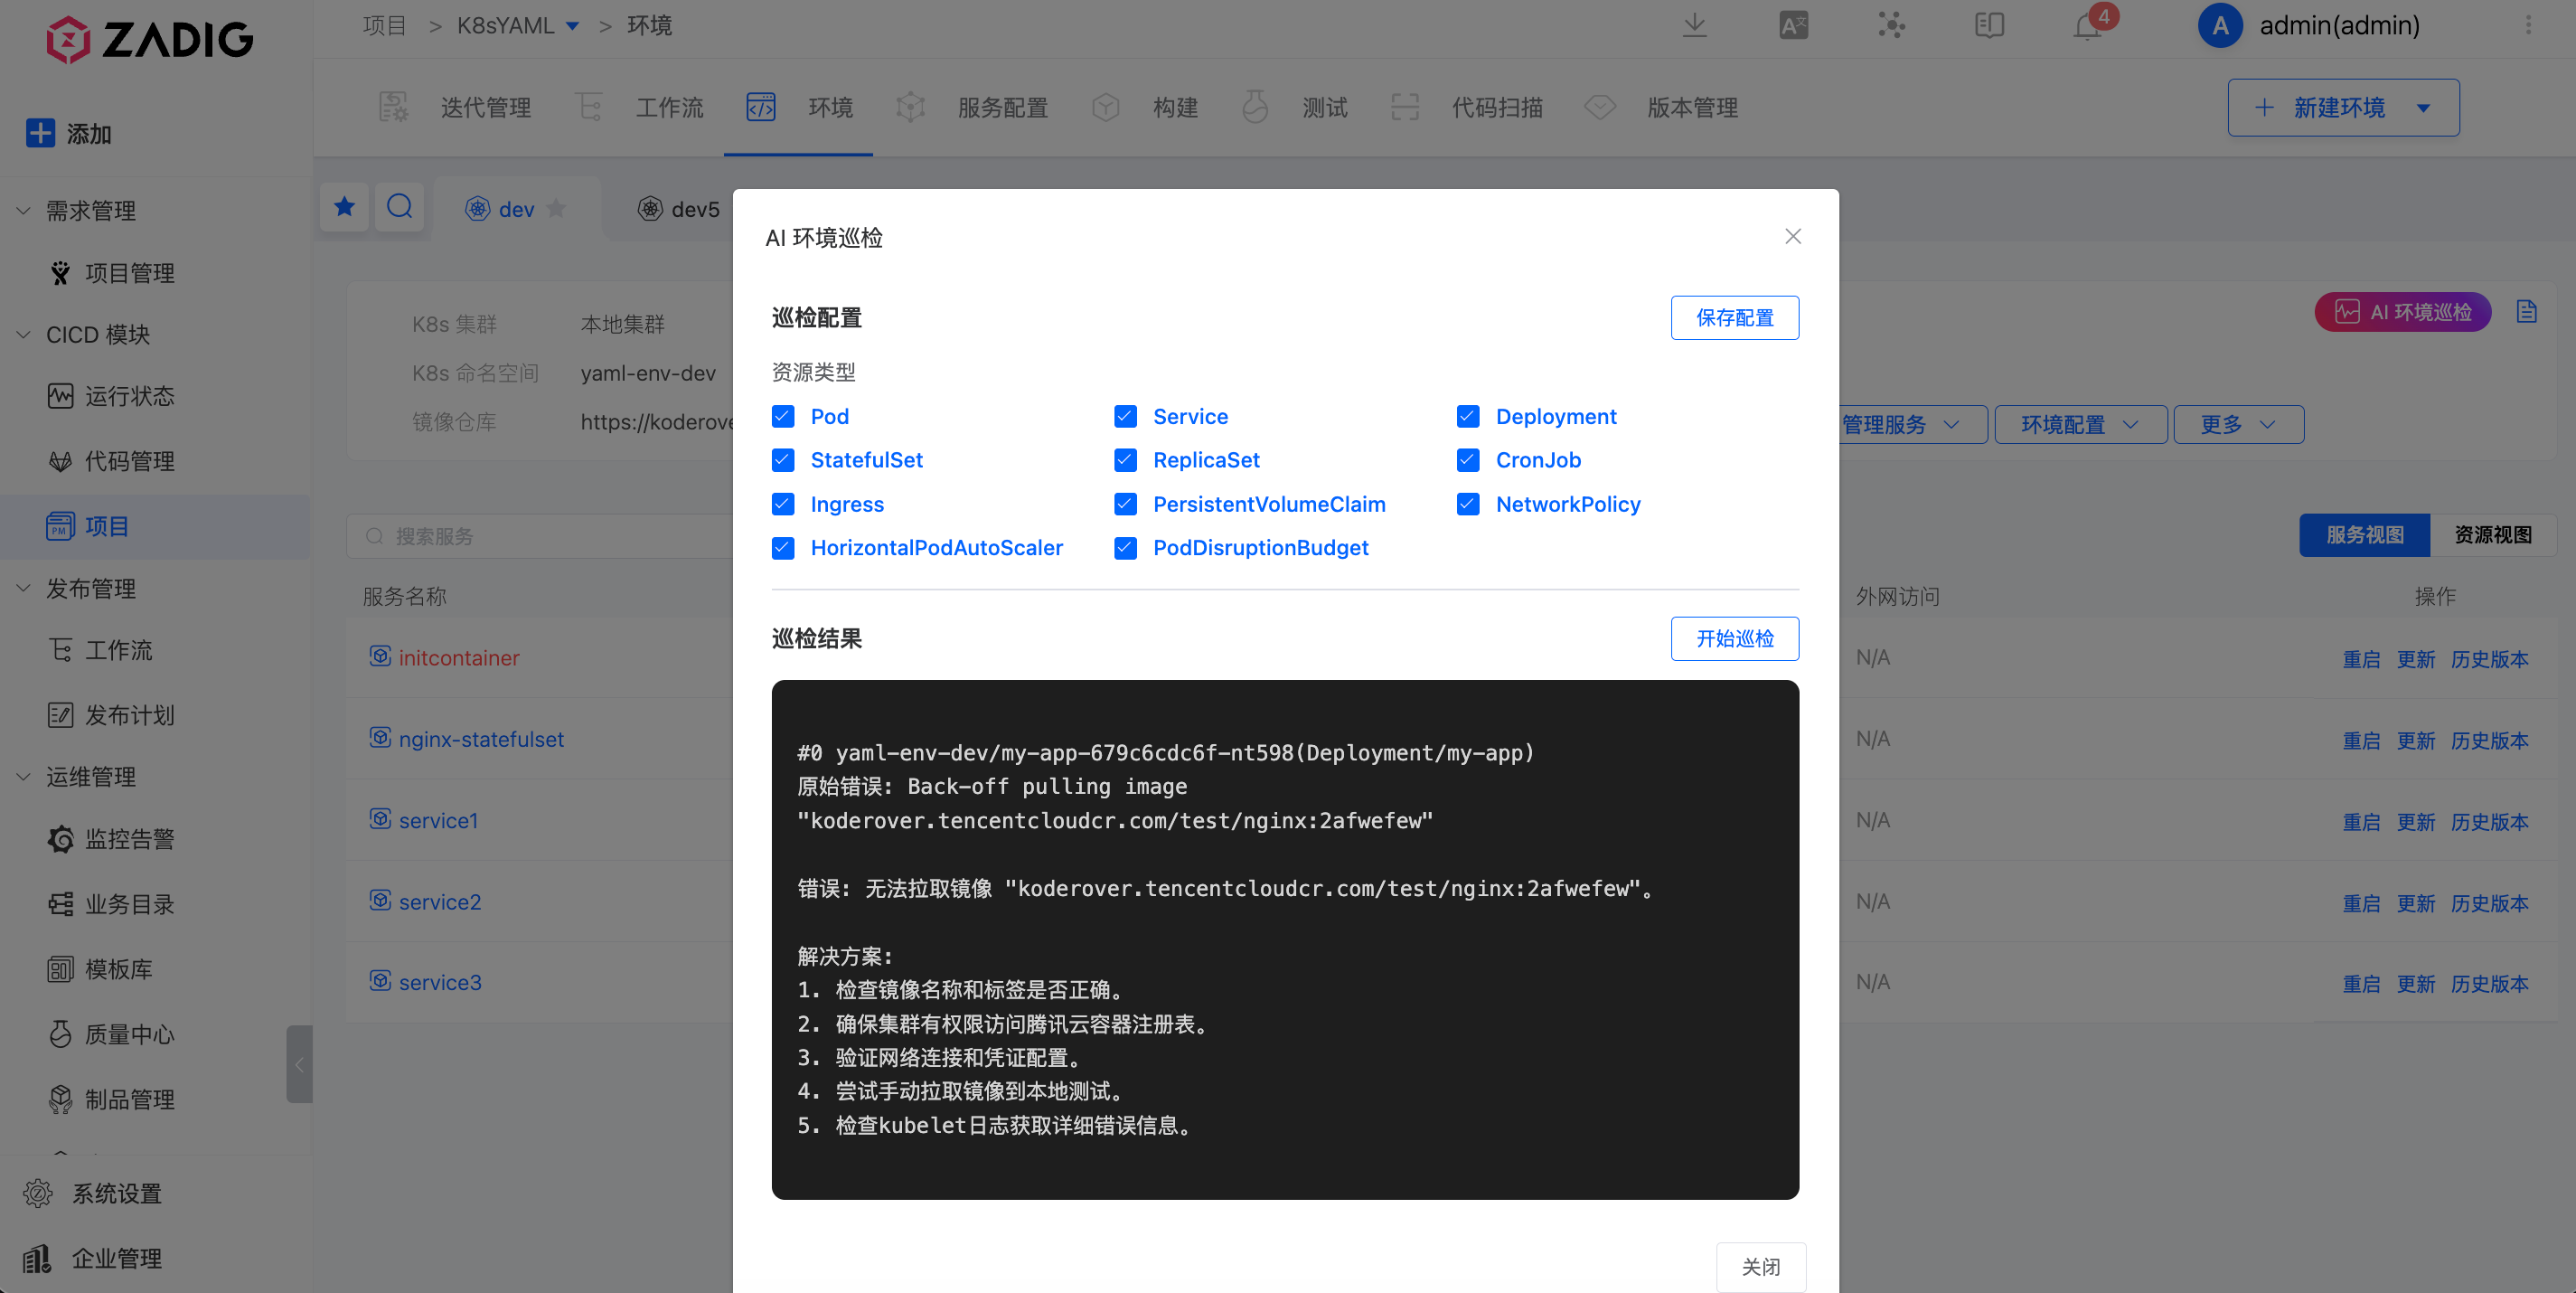Open the 更多 dropdown
Image resolution: width=2576 pixels, height=1293 pixels.
coord(2238,424)
